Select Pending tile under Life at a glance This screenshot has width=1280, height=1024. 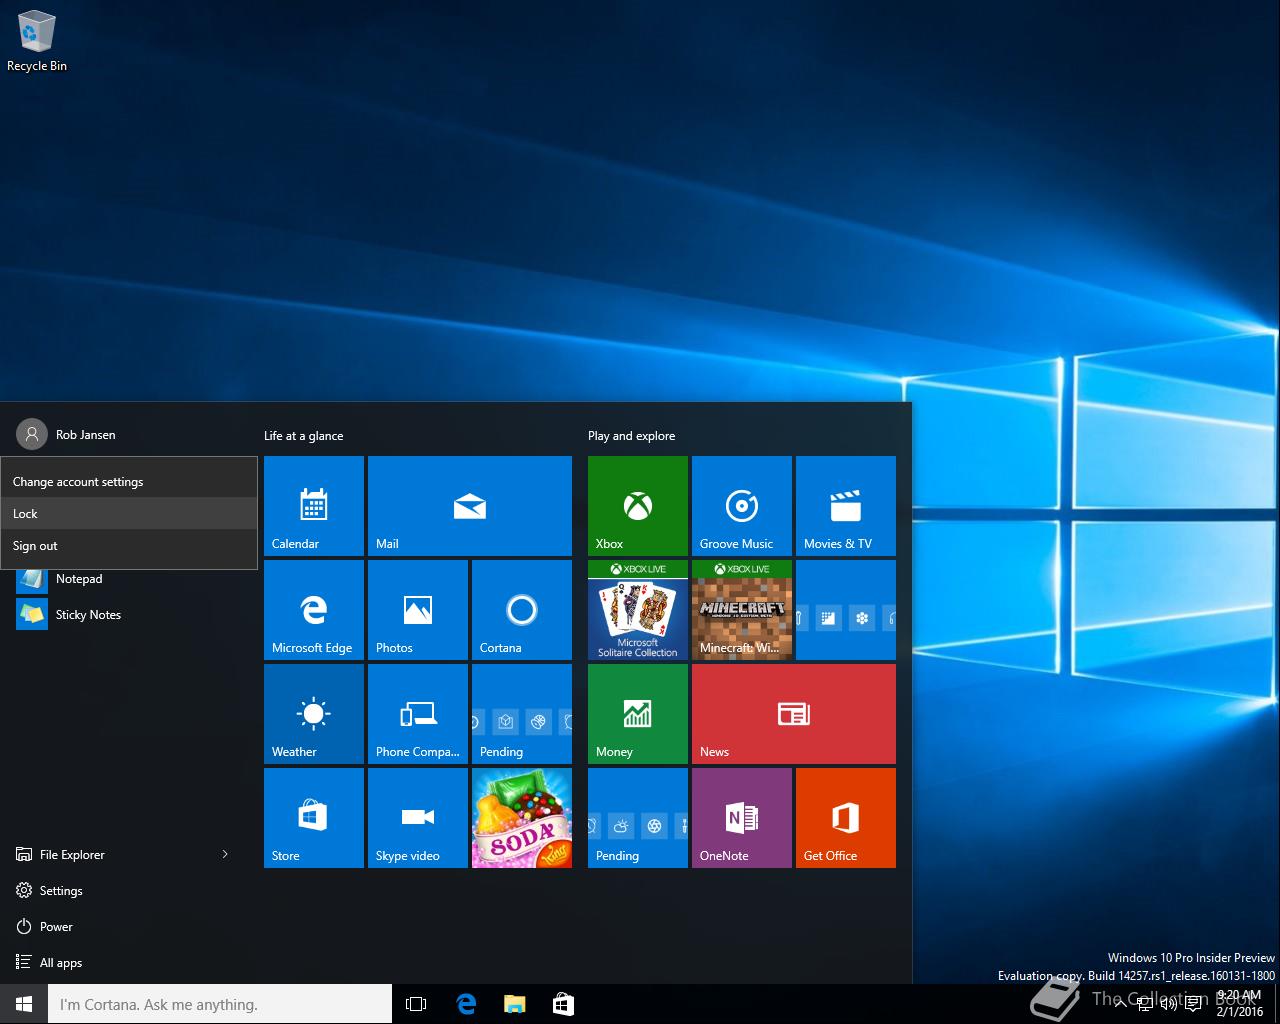point(522,714)
